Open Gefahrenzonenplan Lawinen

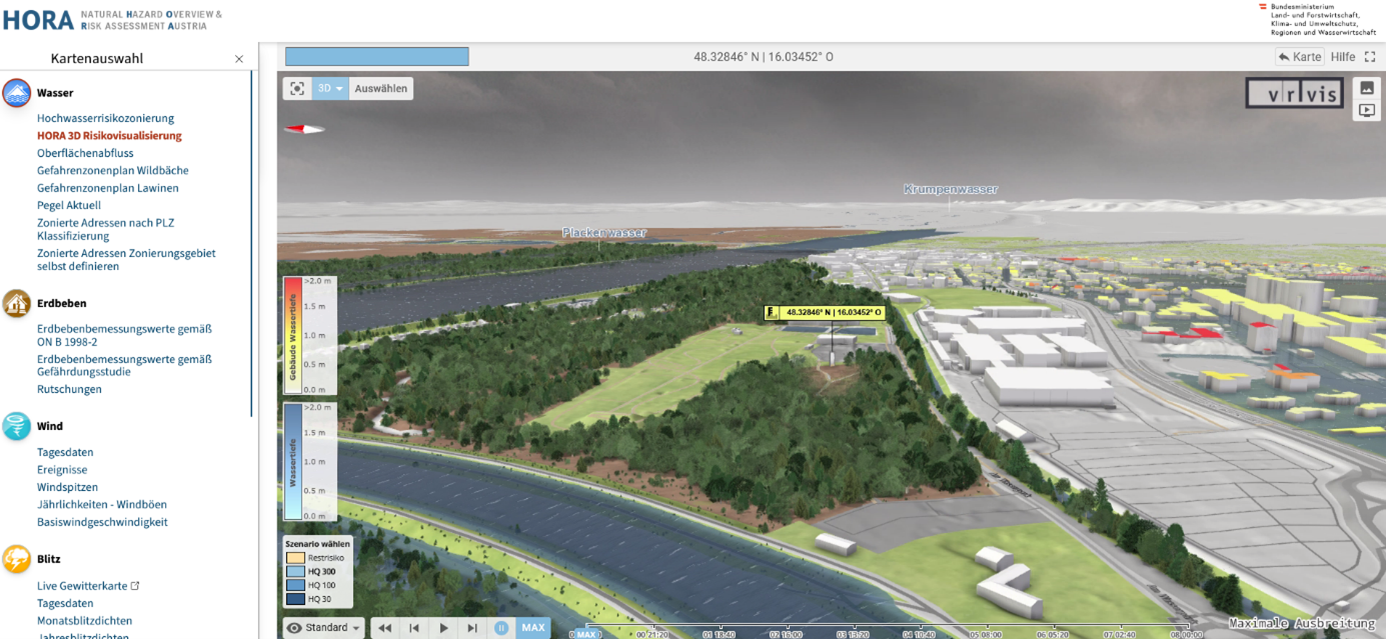108,188
